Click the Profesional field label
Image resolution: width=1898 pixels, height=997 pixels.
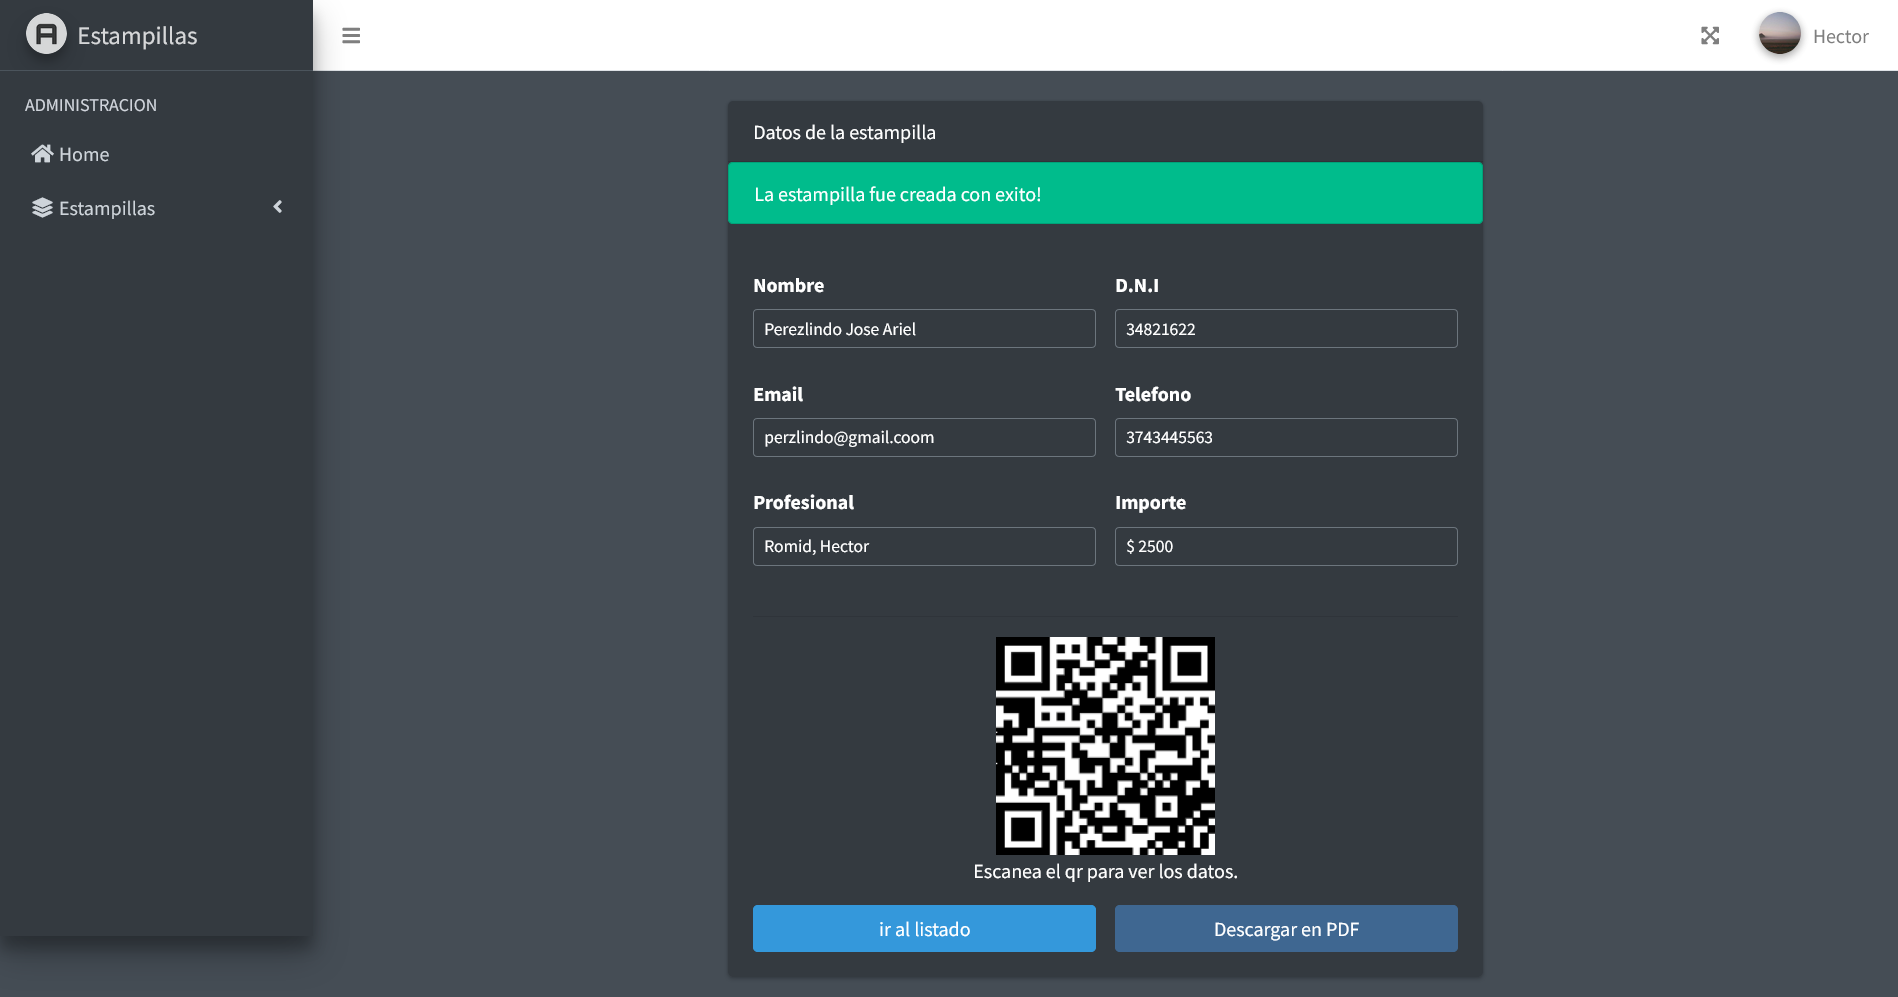pyautogui.click(x=803, y=503)
